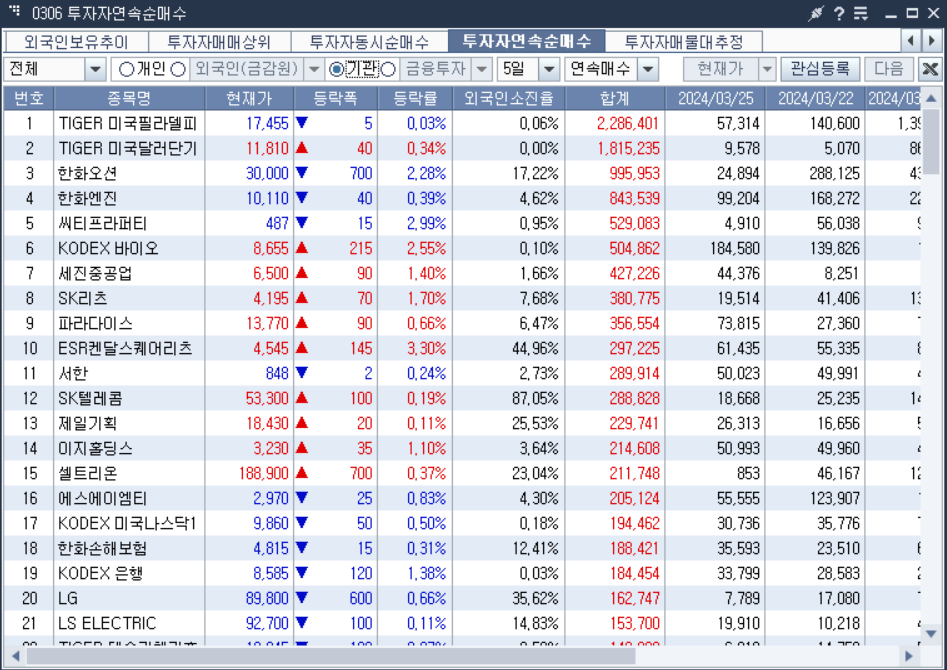Switch to the 투자자매매상위 tab
Viewport: 947px width, 670px height.
[x=219, y=42]
